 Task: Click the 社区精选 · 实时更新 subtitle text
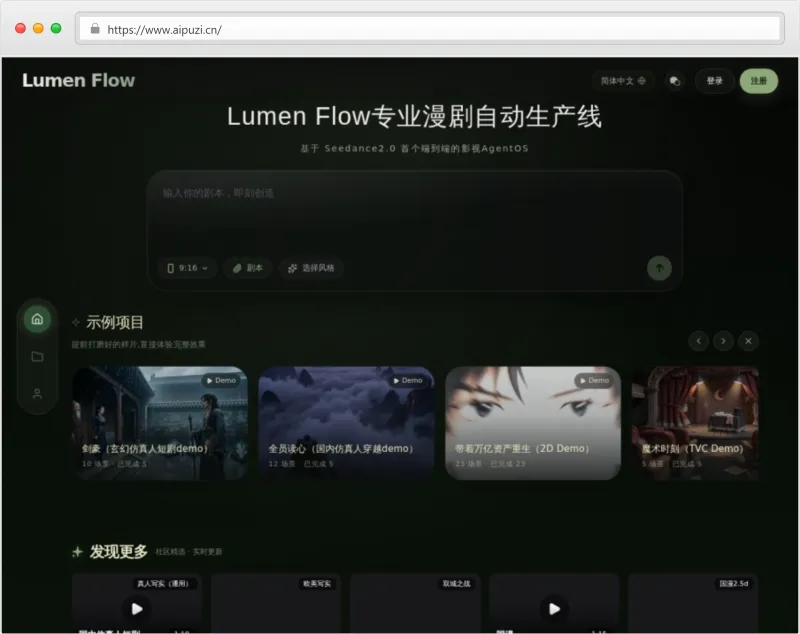point(189,552)
